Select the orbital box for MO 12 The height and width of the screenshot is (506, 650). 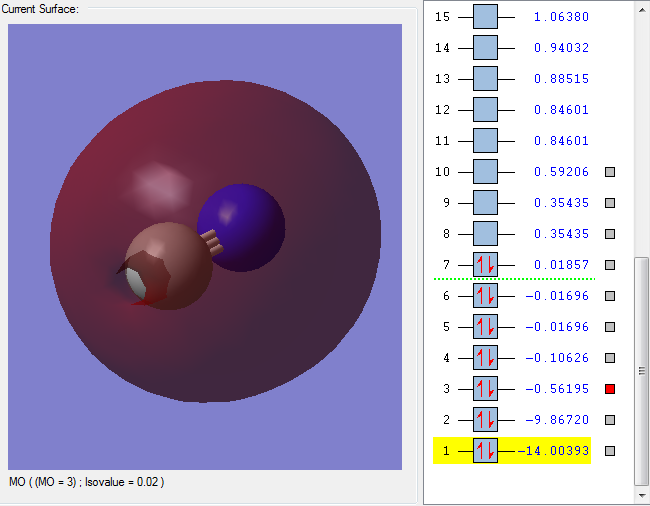point(485,110)
